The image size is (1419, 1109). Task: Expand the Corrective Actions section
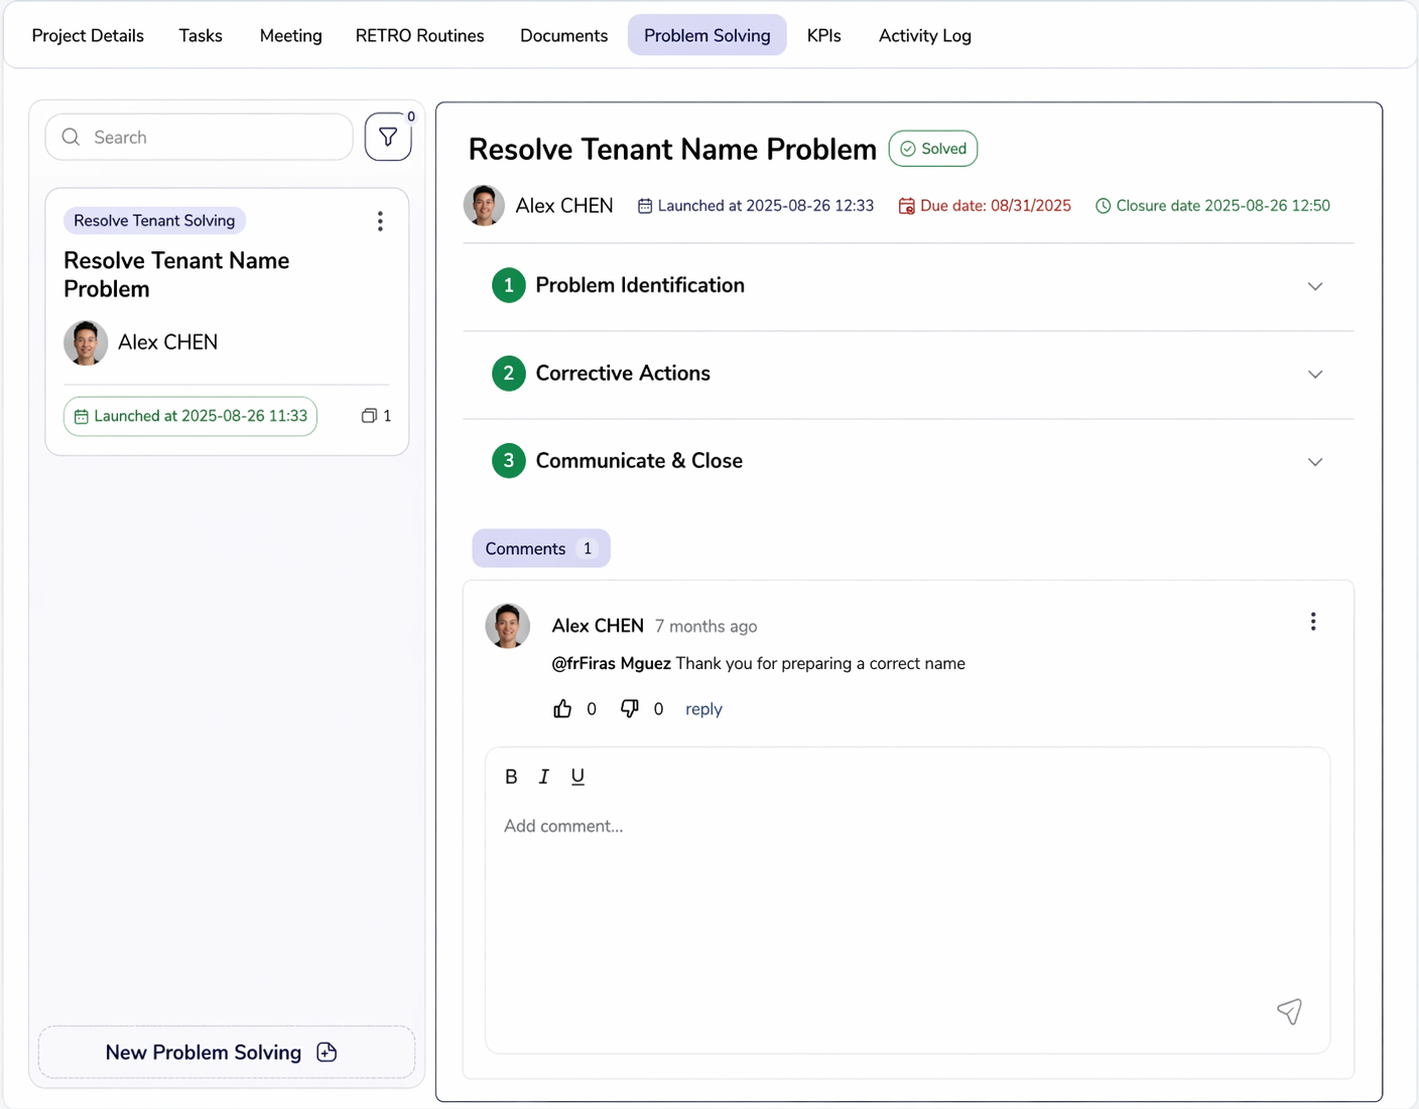1314,374
